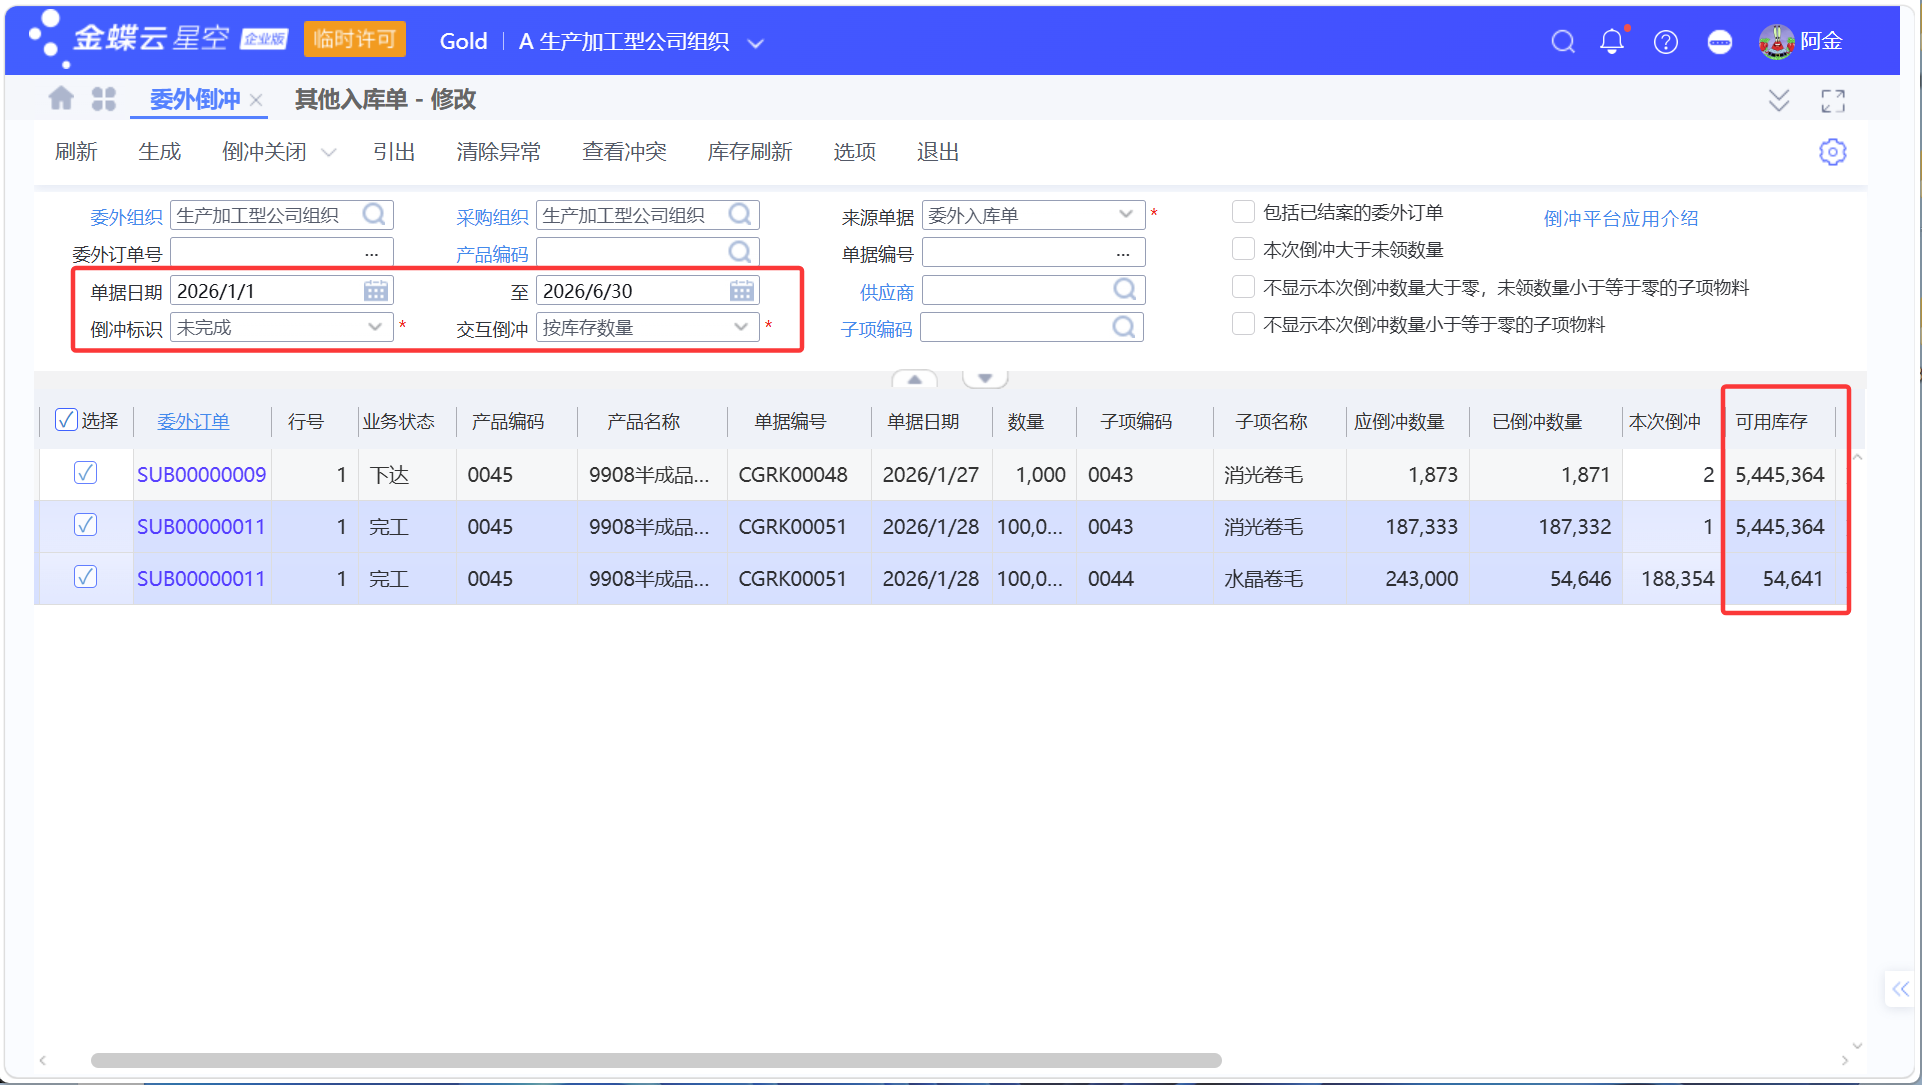The width and height of the screenshot is (1922, 1085).
Task: Switch to 其他入库单 - 修改 tab
Action: click(385, 99)
